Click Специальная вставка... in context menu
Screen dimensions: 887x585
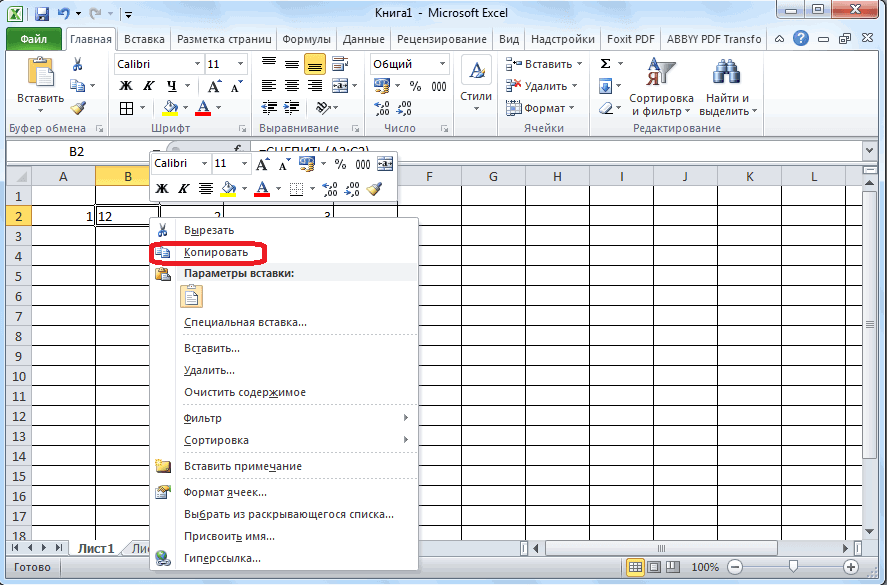click(x=245, y=322)
